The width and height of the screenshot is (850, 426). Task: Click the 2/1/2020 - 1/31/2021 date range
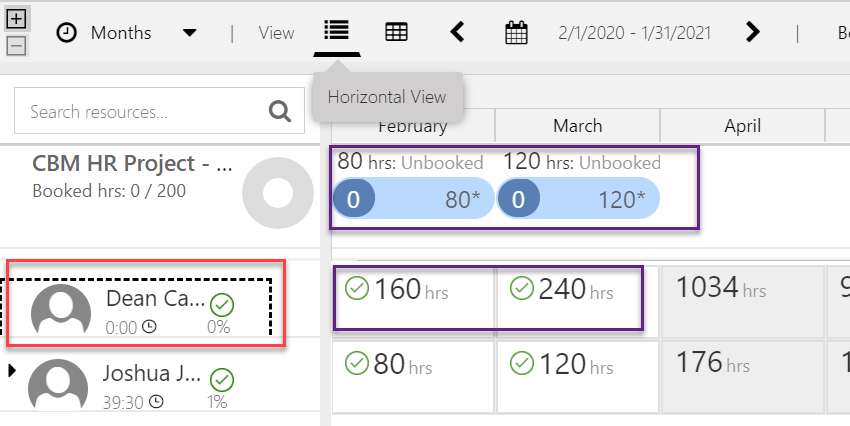(634, 33)
